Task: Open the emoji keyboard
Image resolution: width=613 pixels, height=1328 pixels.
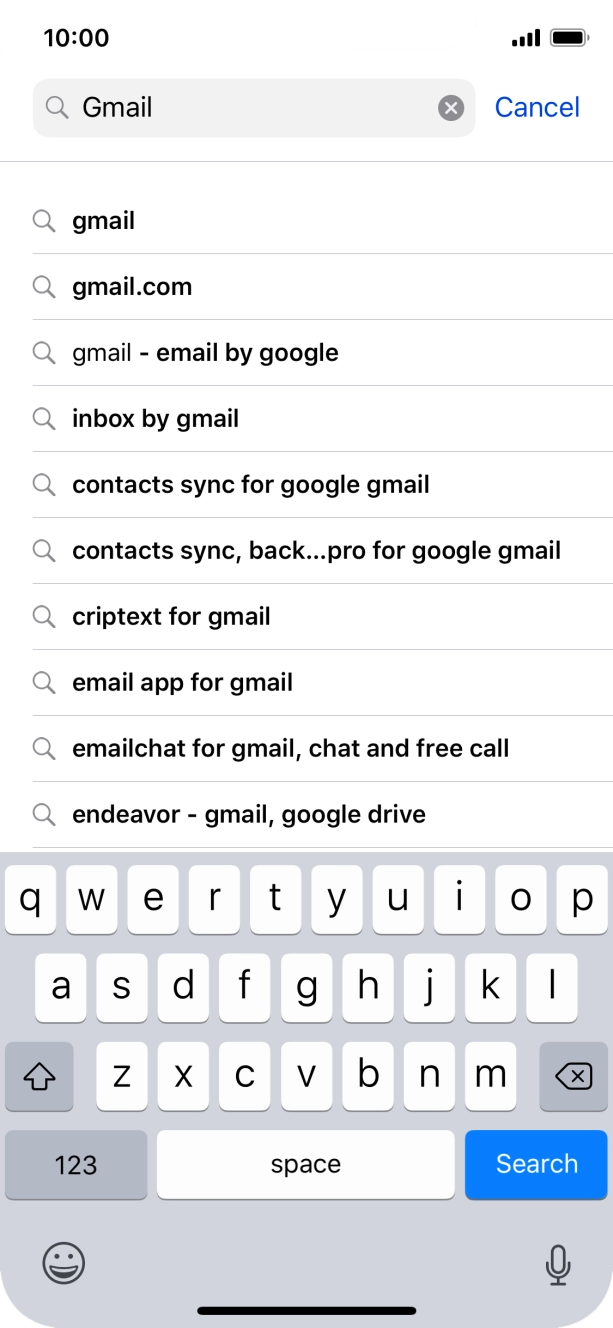Action: click(x=62, y=1264)
